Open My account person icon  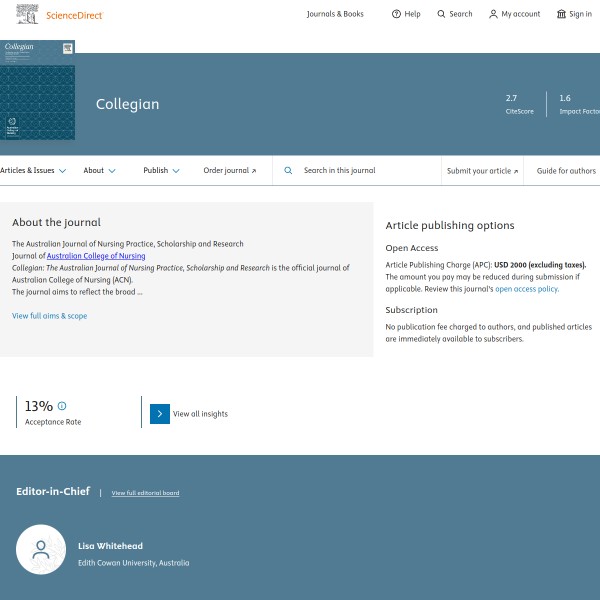[493, 14]
